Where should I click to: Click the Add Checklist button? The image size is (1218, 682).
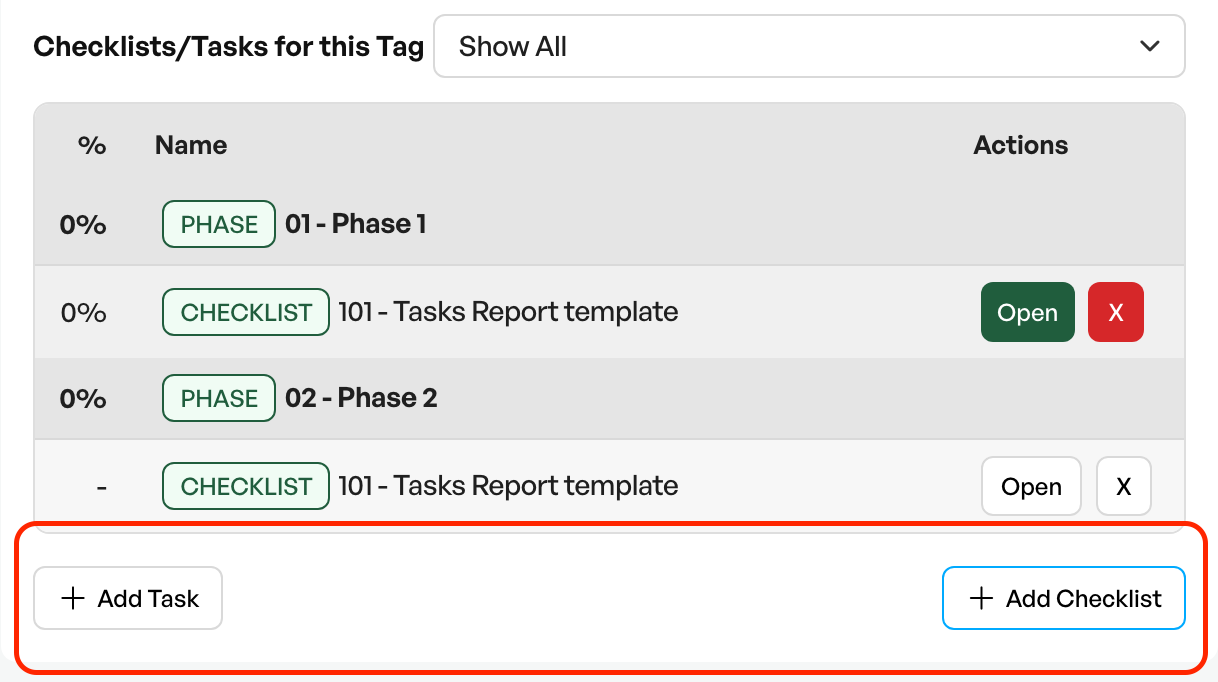tap(1064, 598)
